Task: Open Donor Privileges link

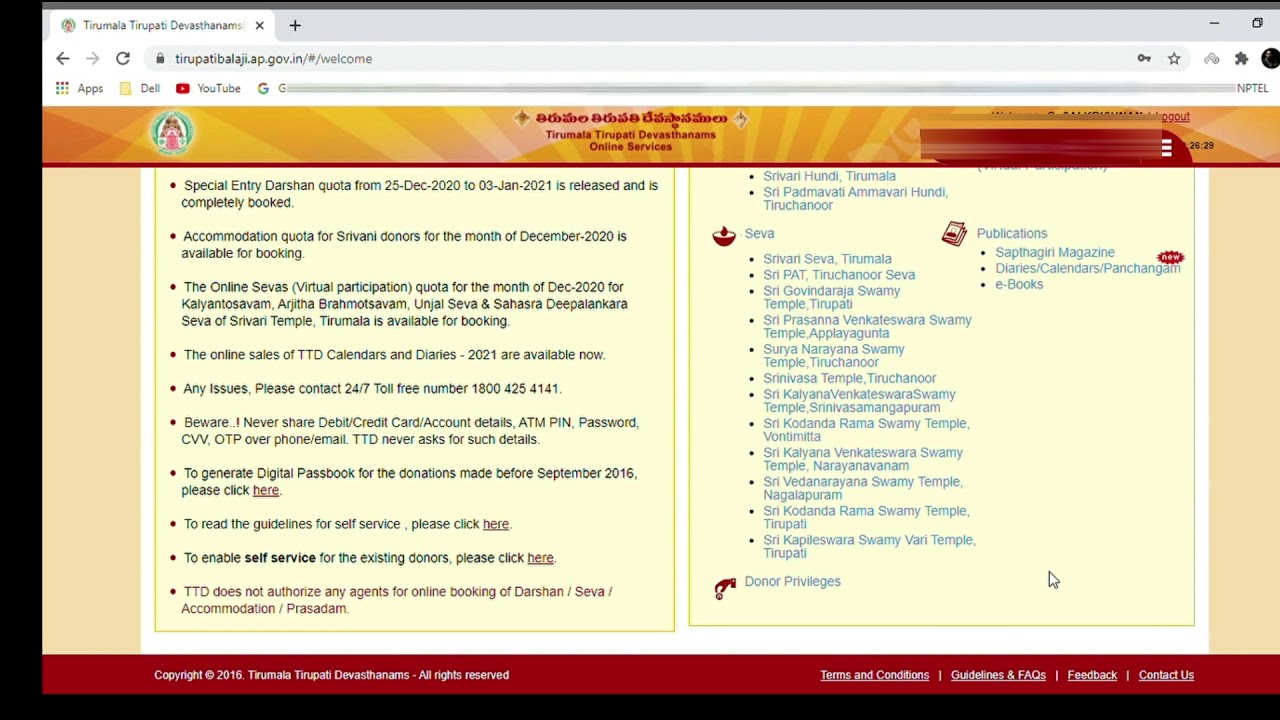Action: pos(792,581)
